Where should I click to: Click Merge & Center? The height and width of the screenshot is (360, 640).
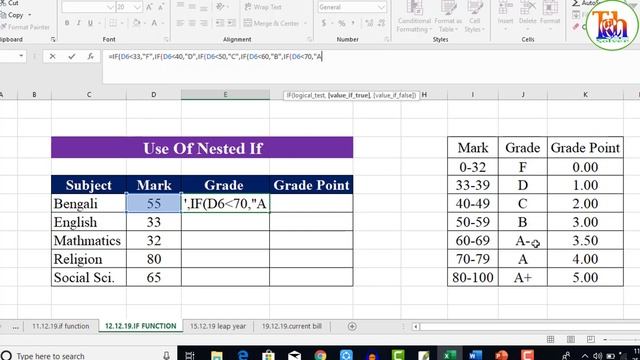[x=271, y=23]
